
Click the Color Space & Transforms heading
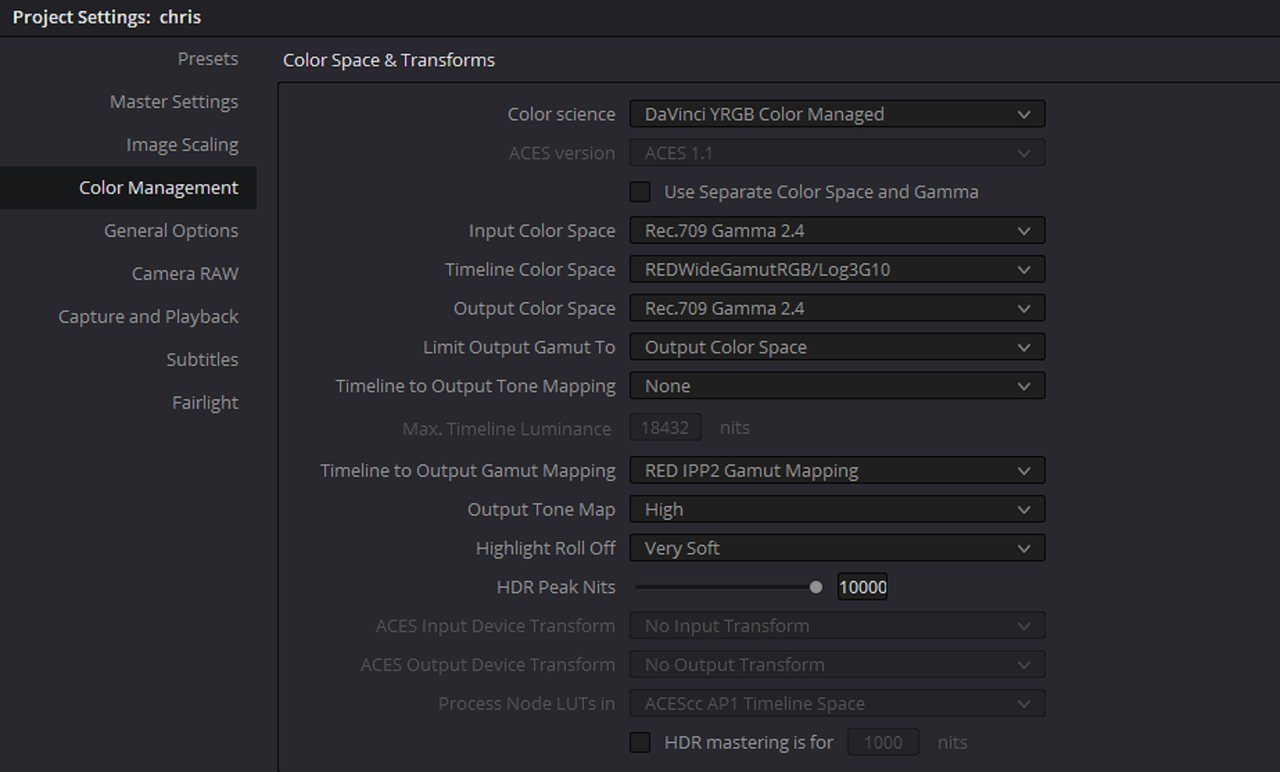(x=389, y=60)
